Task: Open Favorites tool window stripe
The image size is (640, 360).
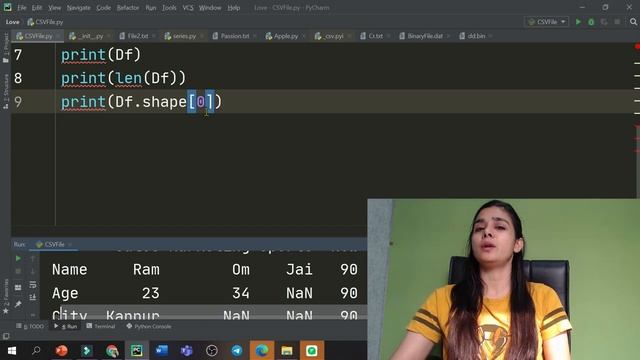Action: [6, 296]
